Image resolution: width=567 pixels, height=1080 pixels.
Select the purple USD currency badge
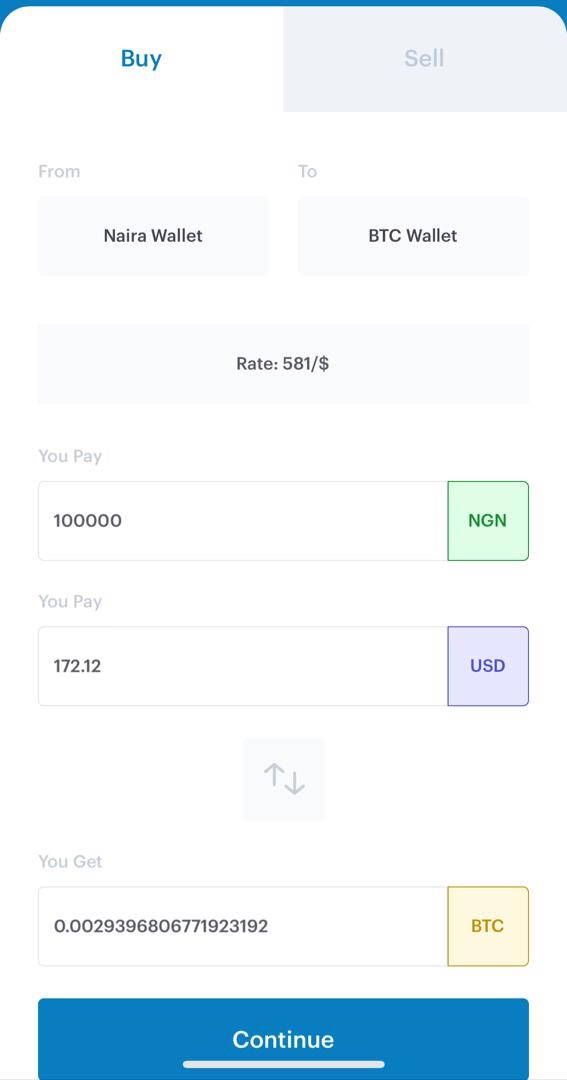[x=488, y=666]
